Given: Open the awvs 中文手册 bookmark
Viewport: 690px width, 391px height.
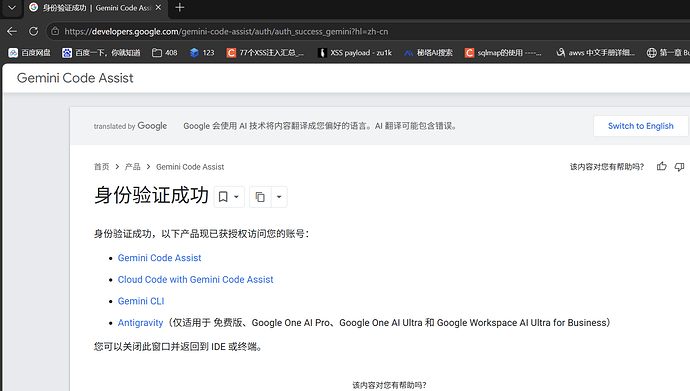Looking at the screenshot, I should tap(595, 53).
